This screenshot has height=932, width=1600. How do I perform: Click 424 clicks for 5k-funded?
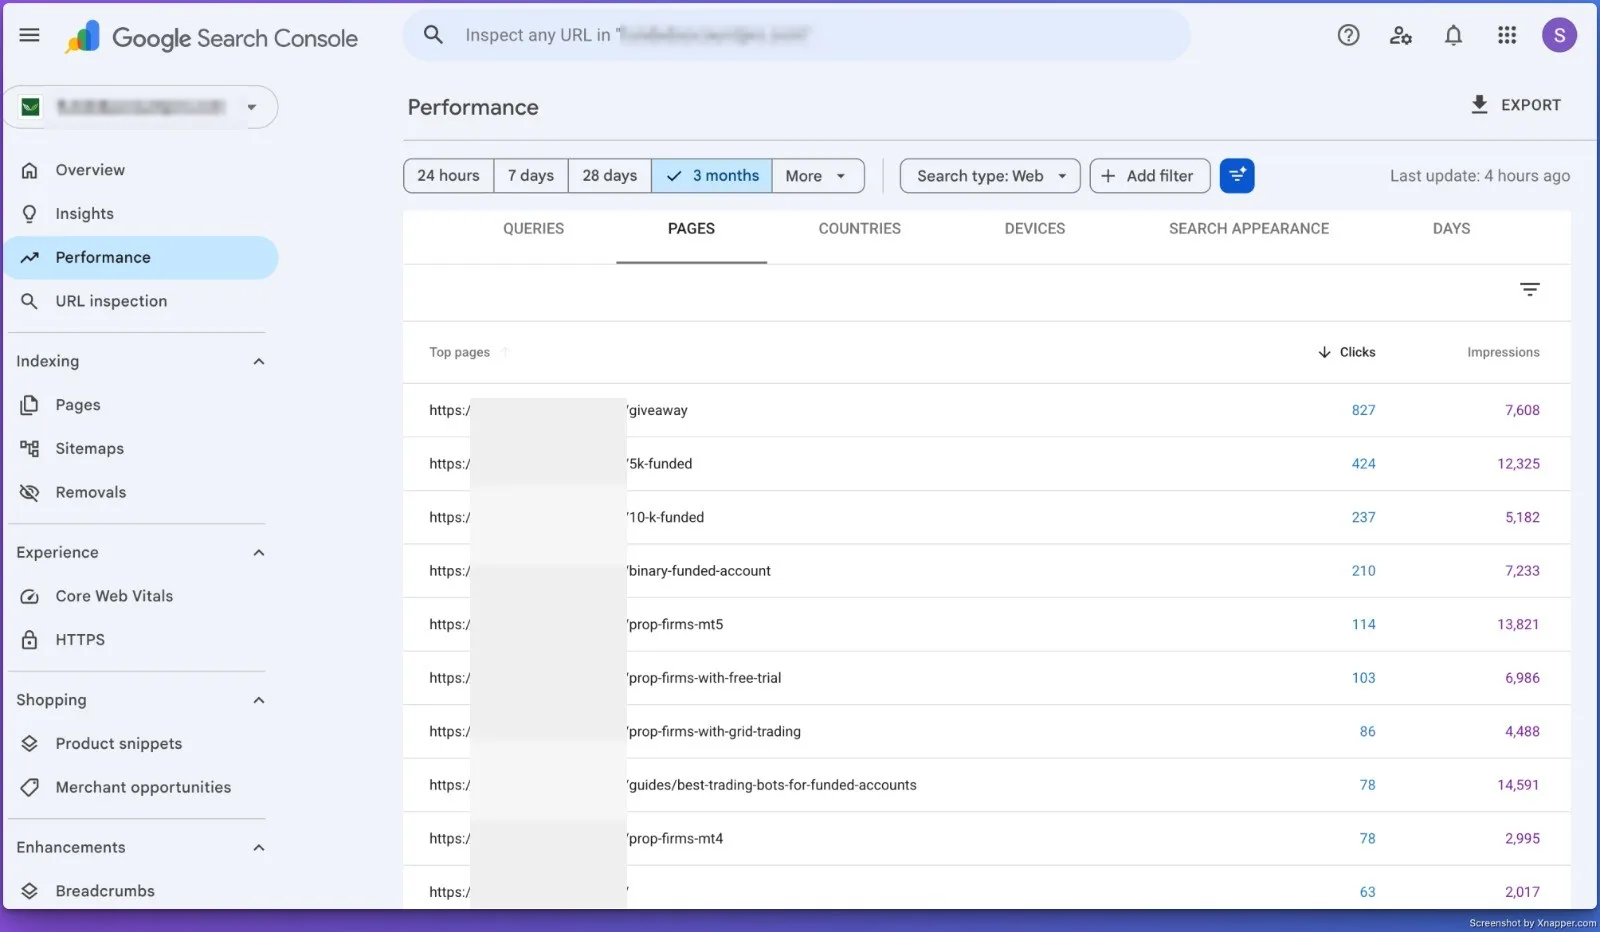(x=1363, y=464)
